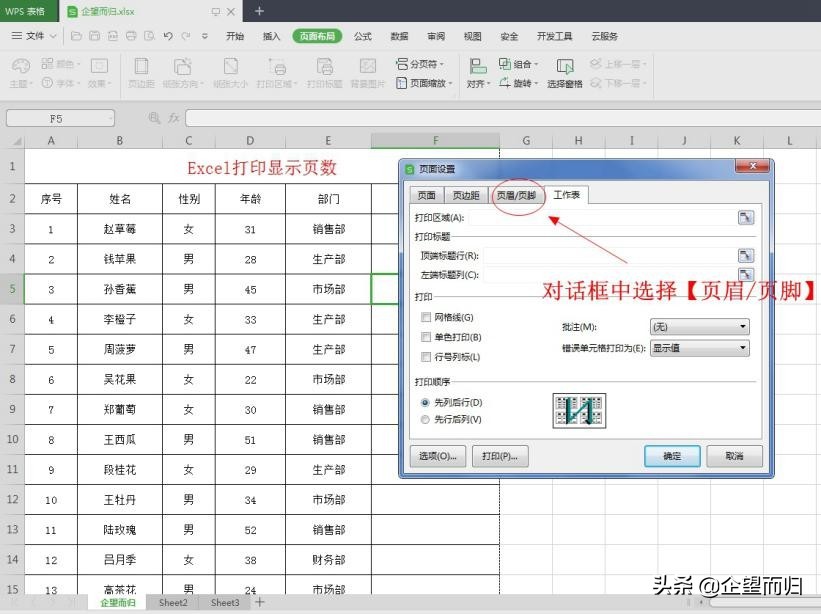Select the 工作表 dialog tab
821x614 pixels.
click(x=566, y=195)
